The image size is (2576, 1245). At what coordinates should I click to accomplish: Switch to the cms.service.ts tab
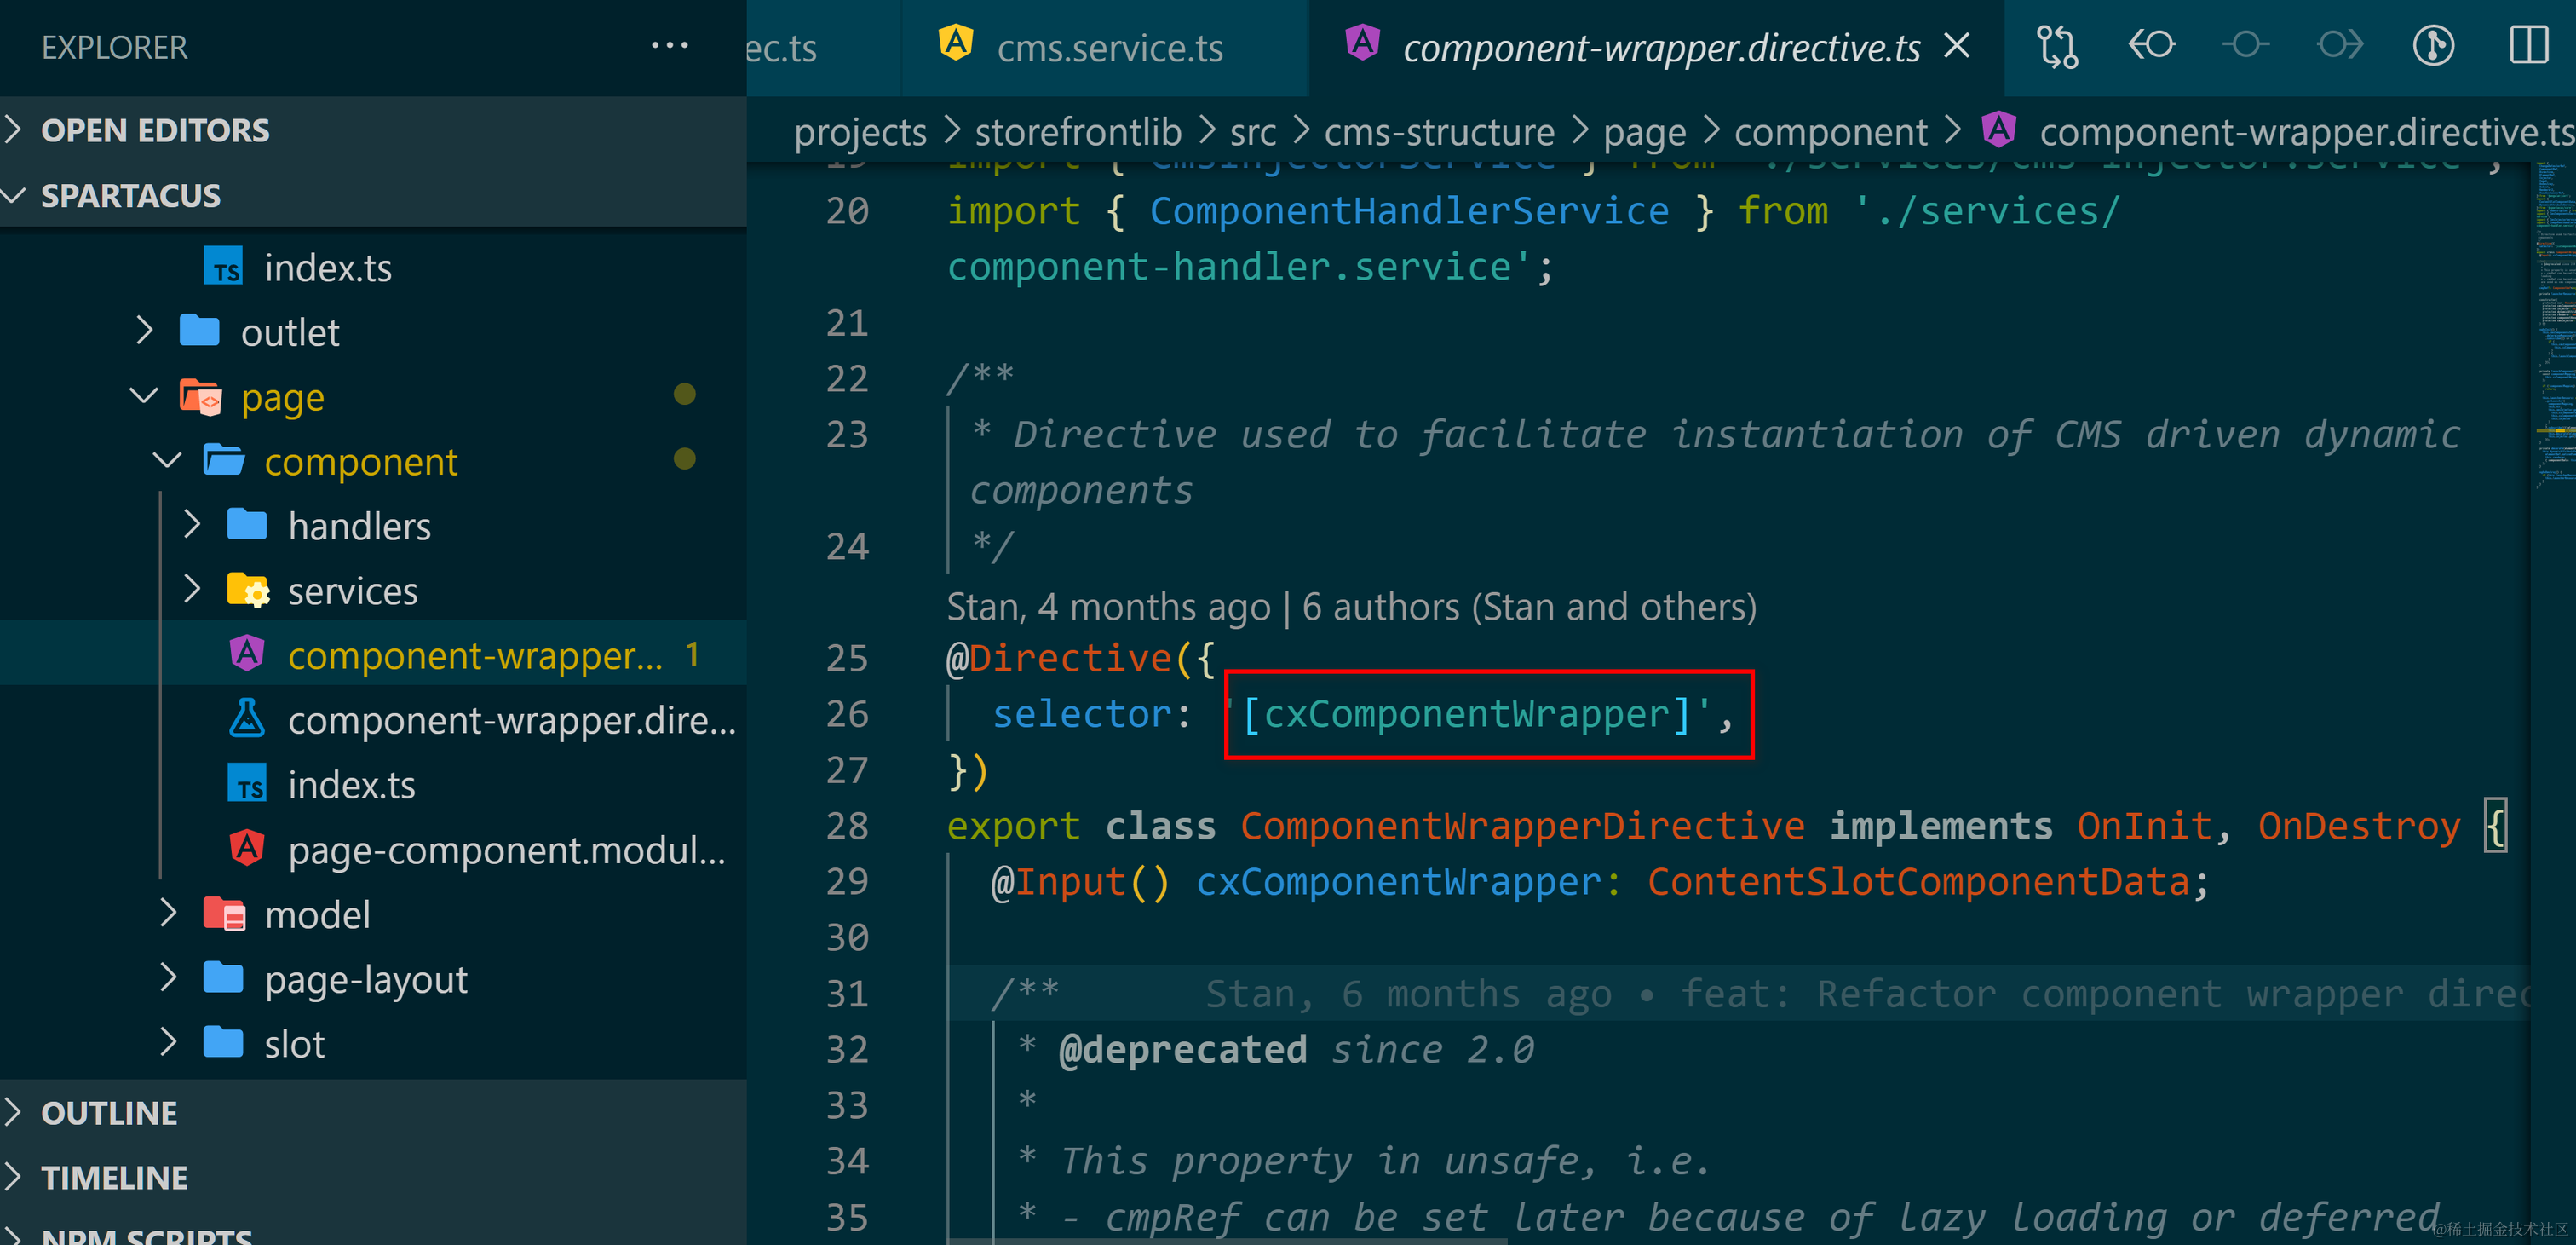click(1109, 48)
